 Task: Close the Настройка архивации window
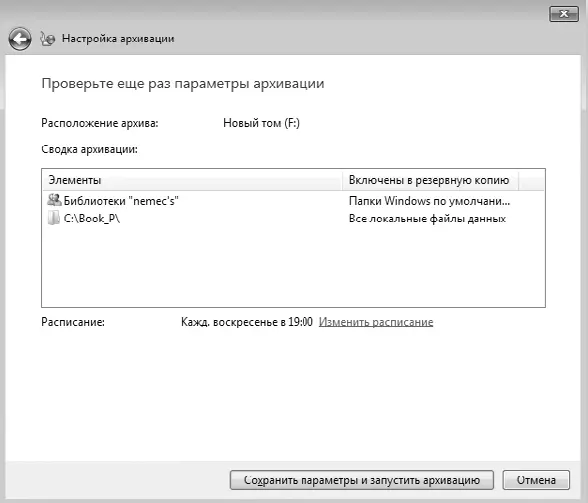[x=564, y=14]
